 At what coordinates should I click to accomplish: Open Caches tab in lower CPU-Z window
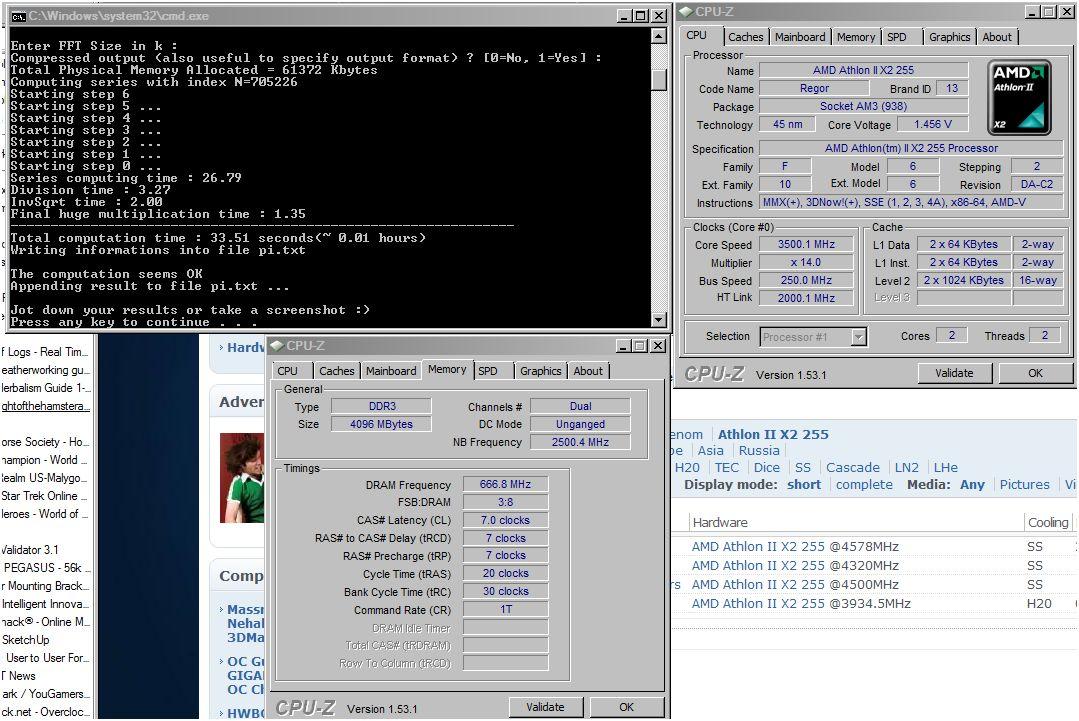click(x=336, y=371)
